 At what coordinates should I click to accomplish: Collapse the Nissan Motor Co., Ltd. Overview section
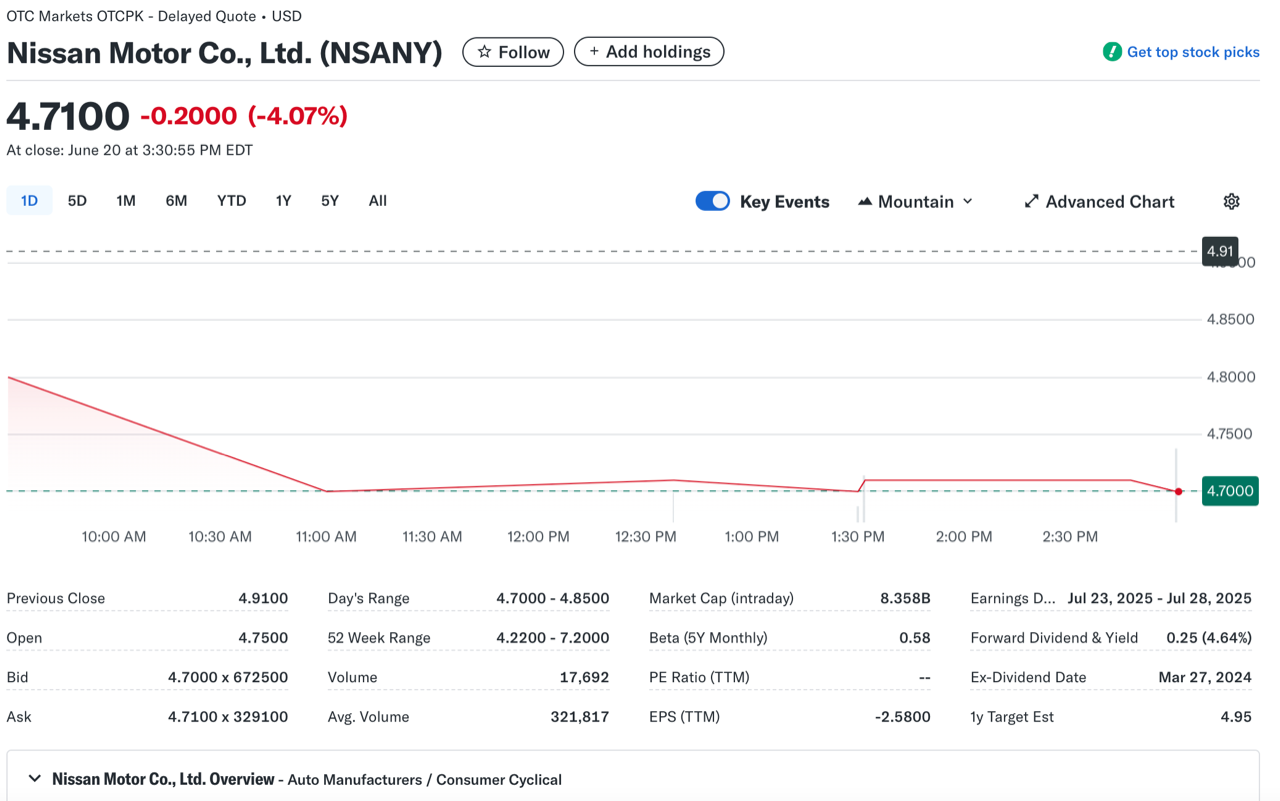[35, 778]
